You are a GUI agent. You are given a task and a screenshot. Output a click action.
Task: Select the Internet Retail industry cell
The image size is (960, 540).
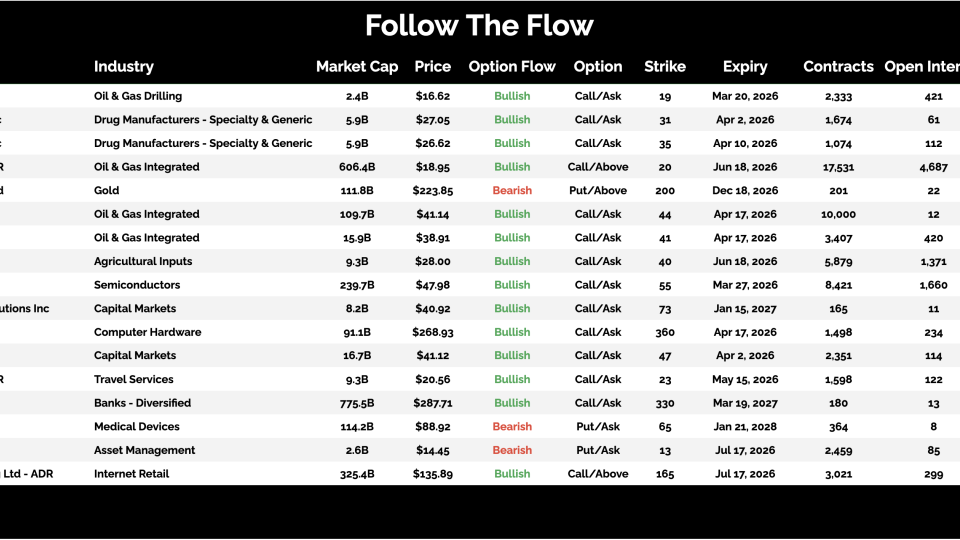pos(132,474)
